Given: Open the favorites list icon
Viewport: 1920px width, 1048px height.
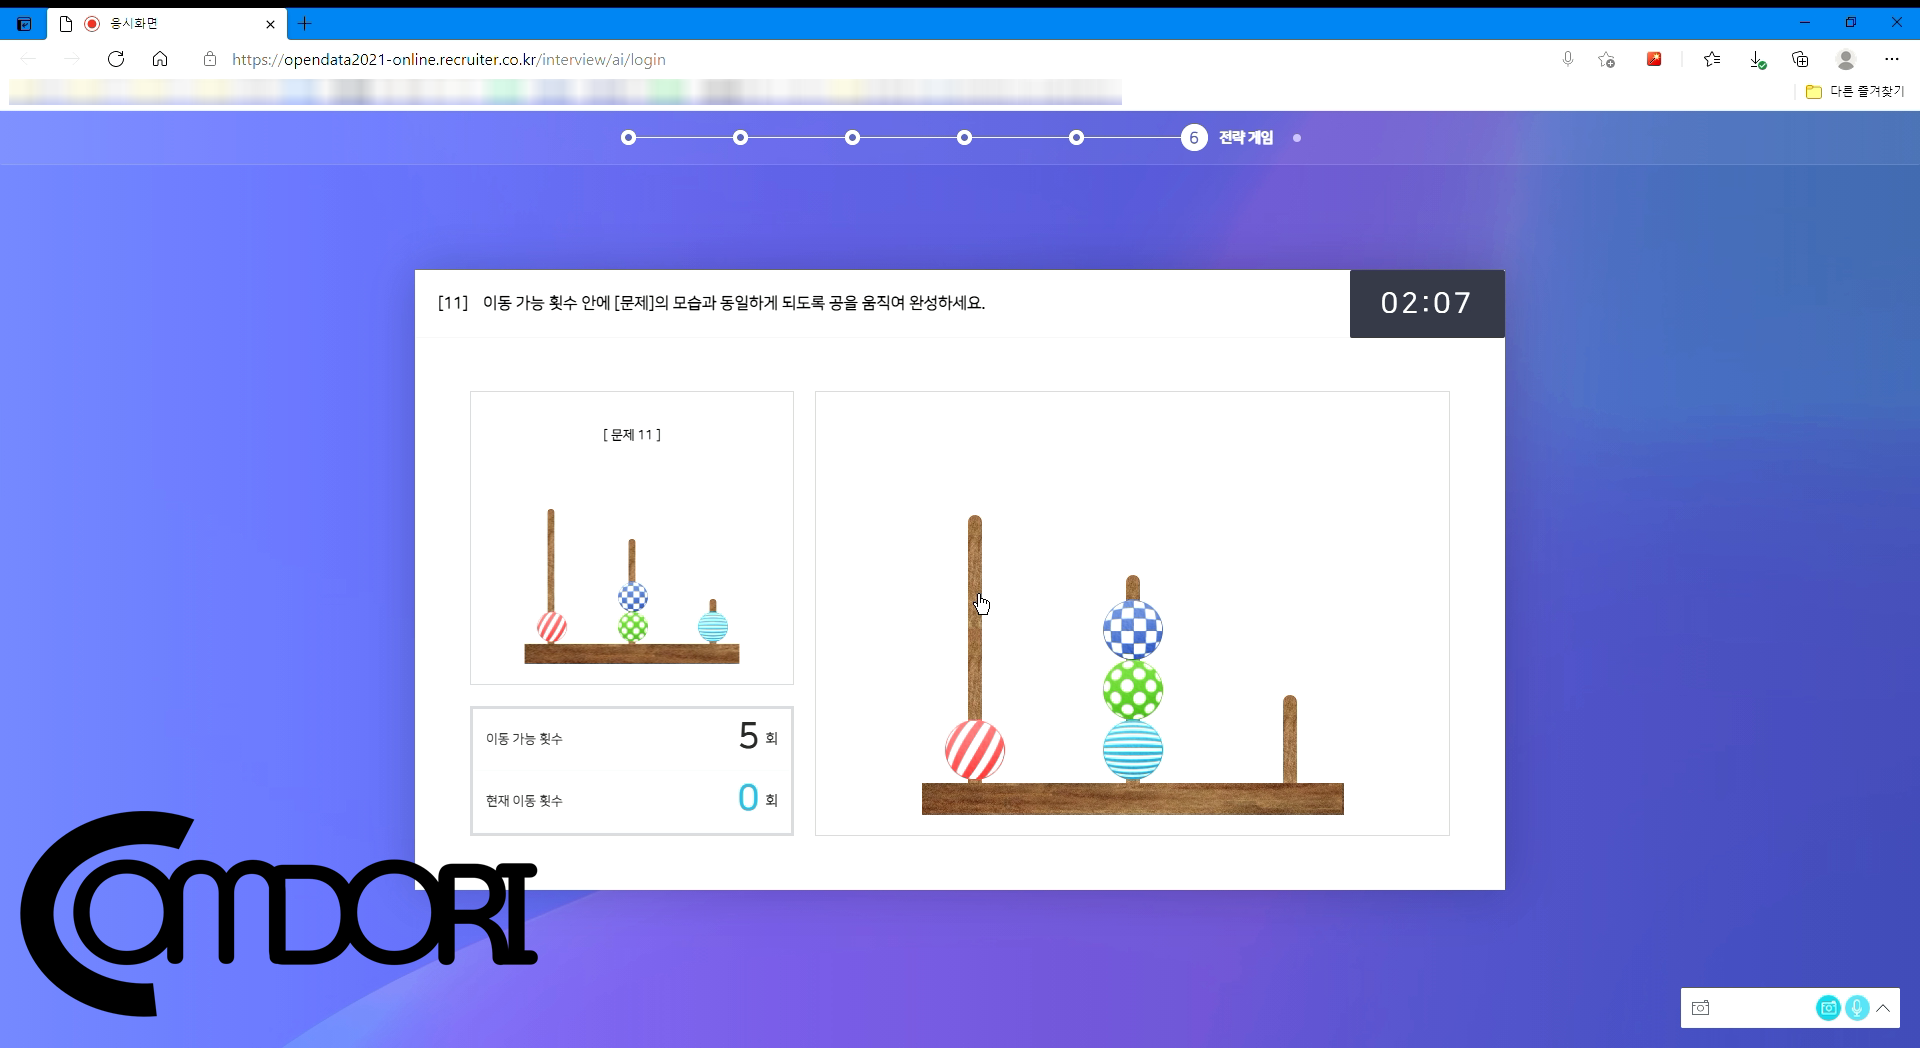Looking at the screenshot, I should coord(1712,59).
